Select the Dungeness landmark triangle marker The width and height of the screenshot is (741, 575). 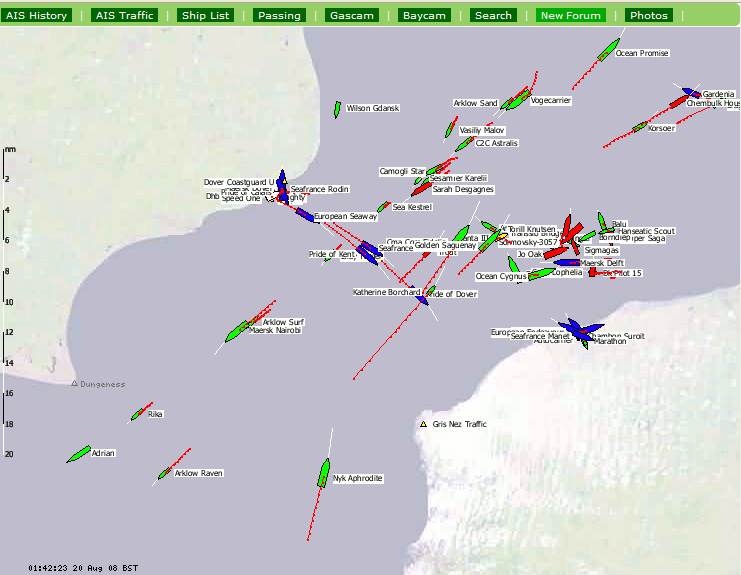[74, 383]
